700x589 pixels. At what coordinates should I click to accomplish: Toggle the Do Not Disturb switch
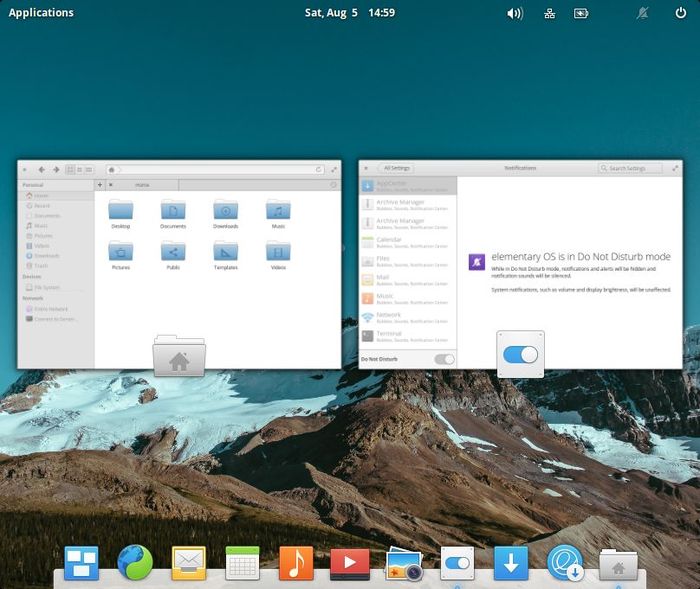pos(444,358)
